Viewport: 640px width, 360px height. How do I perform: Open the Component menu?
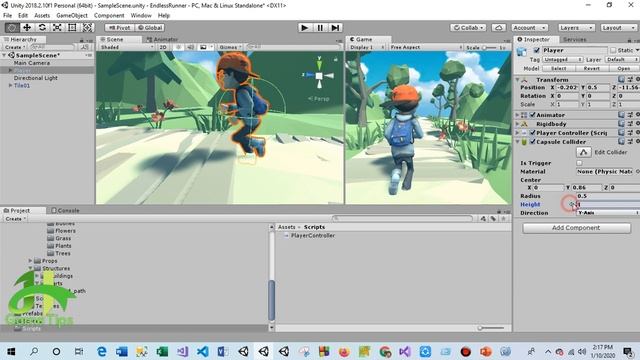(109, 16)
